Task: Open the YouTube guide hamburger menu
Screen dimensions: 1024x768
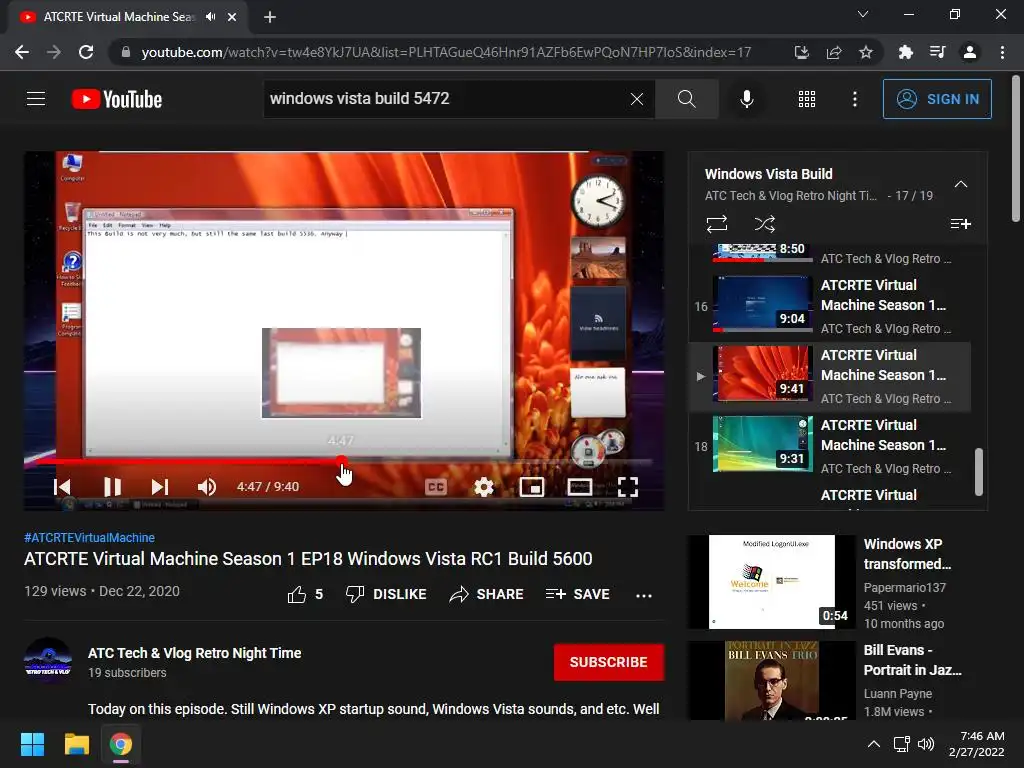Action: [x=36, y=99]
